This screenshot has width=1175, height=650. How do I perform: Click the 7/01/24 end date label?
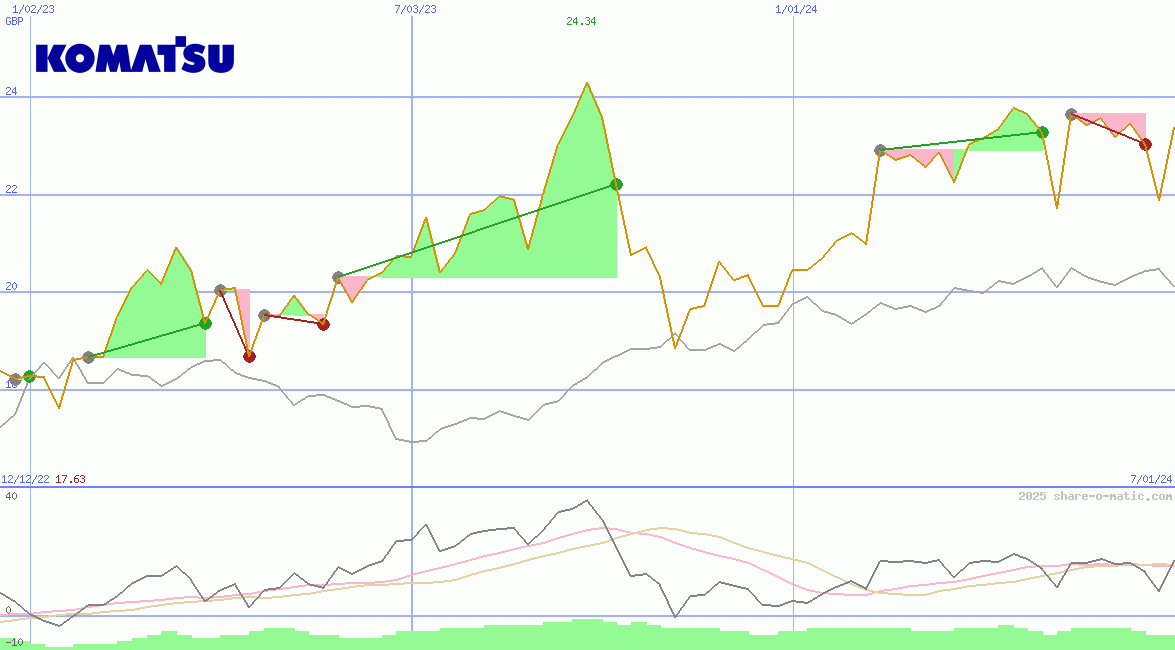(x=1151, y=479)
